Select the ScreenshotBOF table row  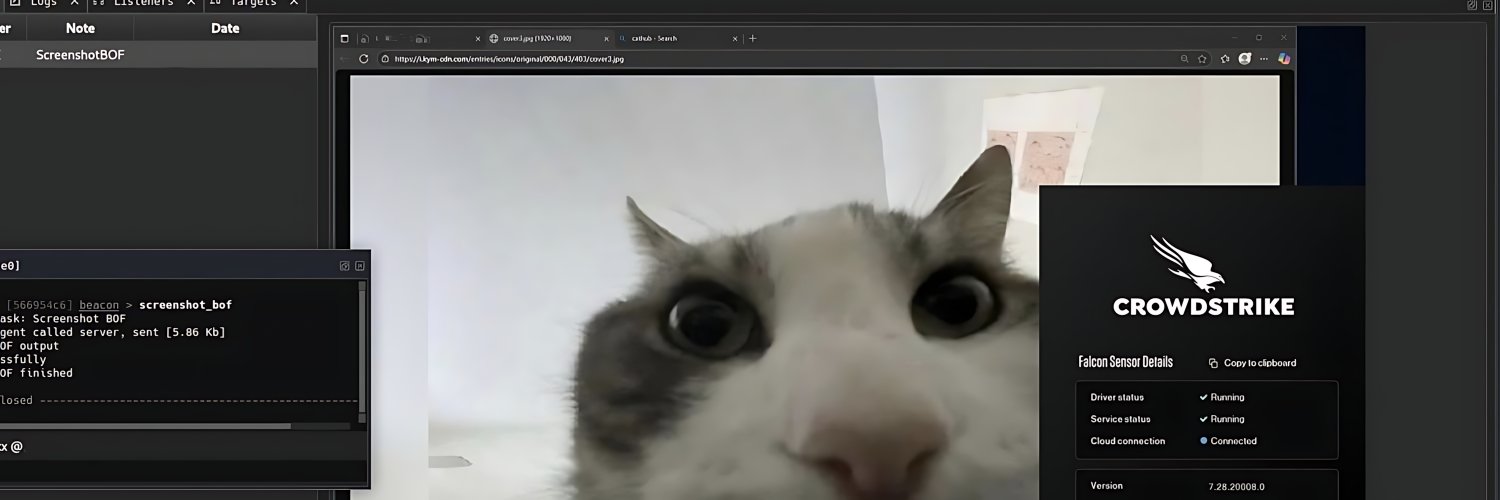point(80,55)
